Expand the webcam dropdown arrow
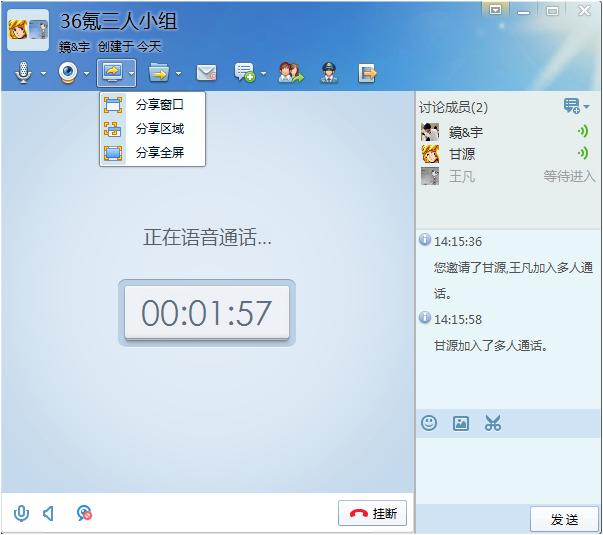Viewport: 603px width, 535px height. (x=87, y=73)
